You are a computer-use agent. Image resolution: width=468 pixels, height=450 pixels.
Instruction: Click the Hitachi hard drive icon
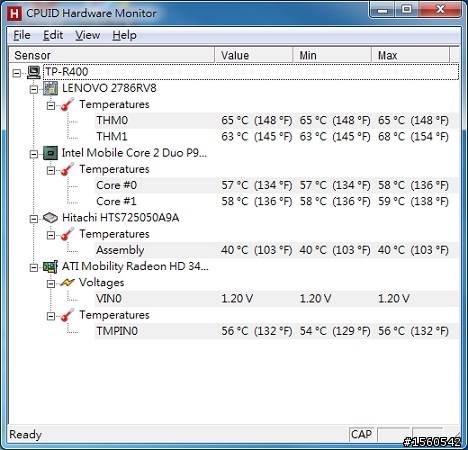[50, 218]
